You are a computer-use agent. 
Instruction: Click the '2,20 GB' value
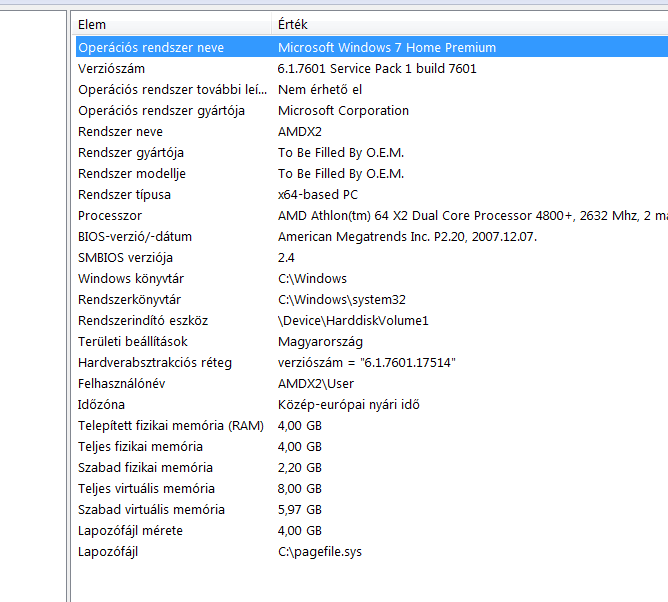[x=299, y=468]
